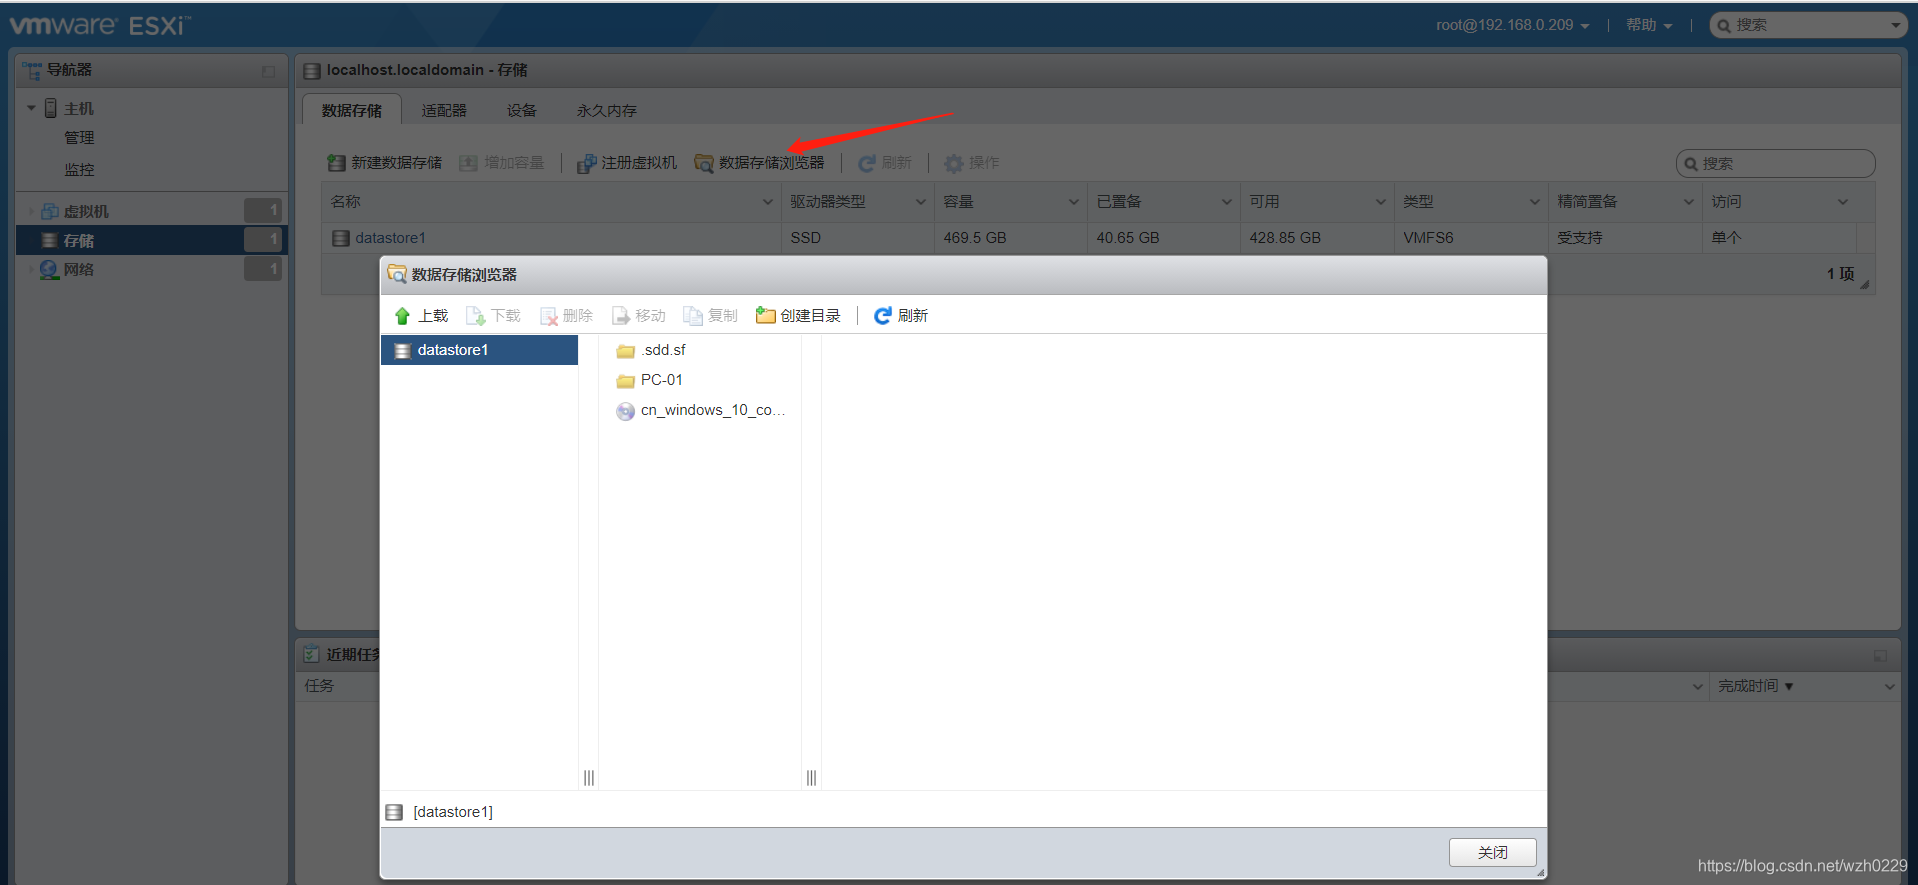1918x885 pixels.
Task: Open the root@192.168.0.209 user menu
Action: [x=1512, y=25]
